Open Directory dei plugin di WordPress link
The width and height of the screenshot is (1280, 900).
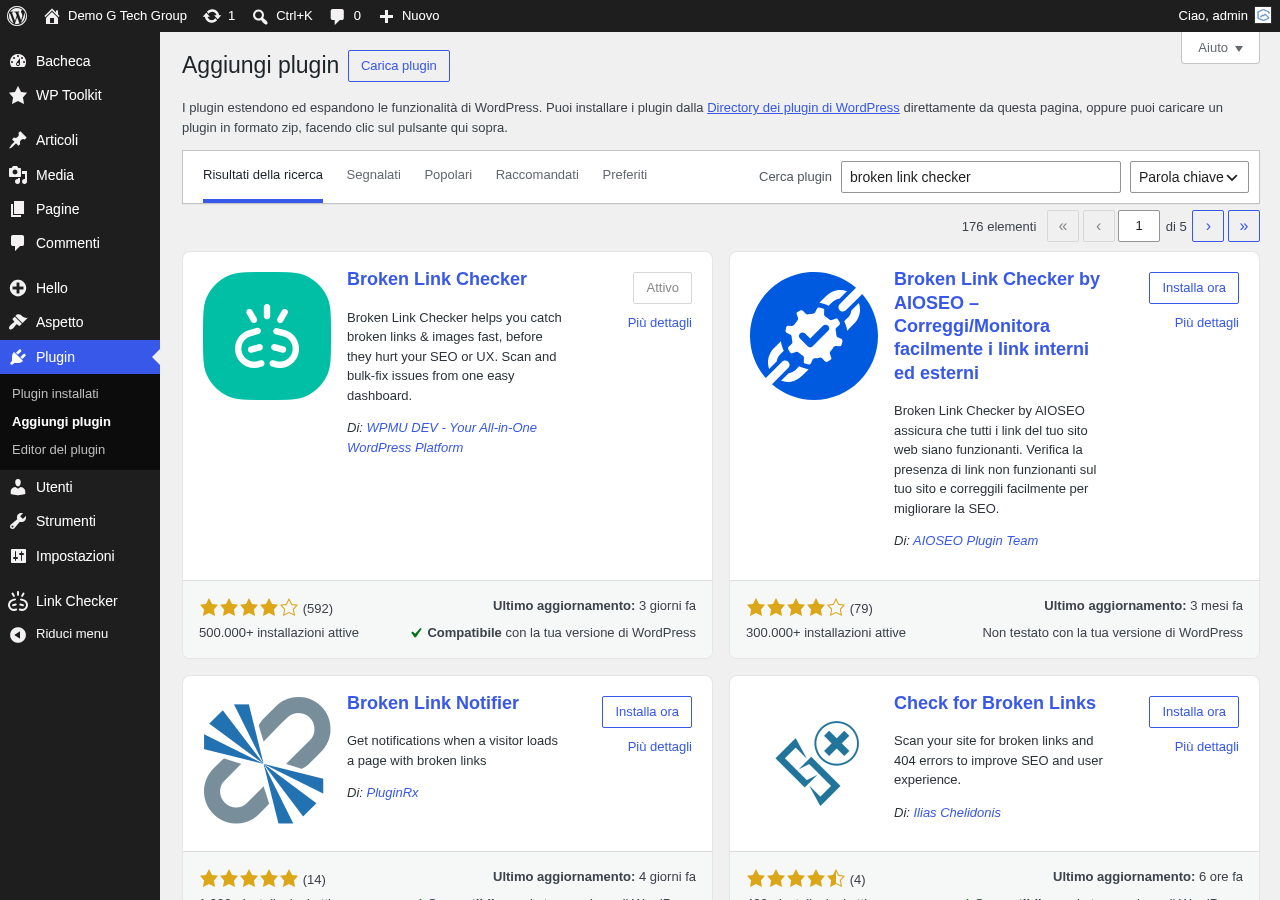pos(803,107)
